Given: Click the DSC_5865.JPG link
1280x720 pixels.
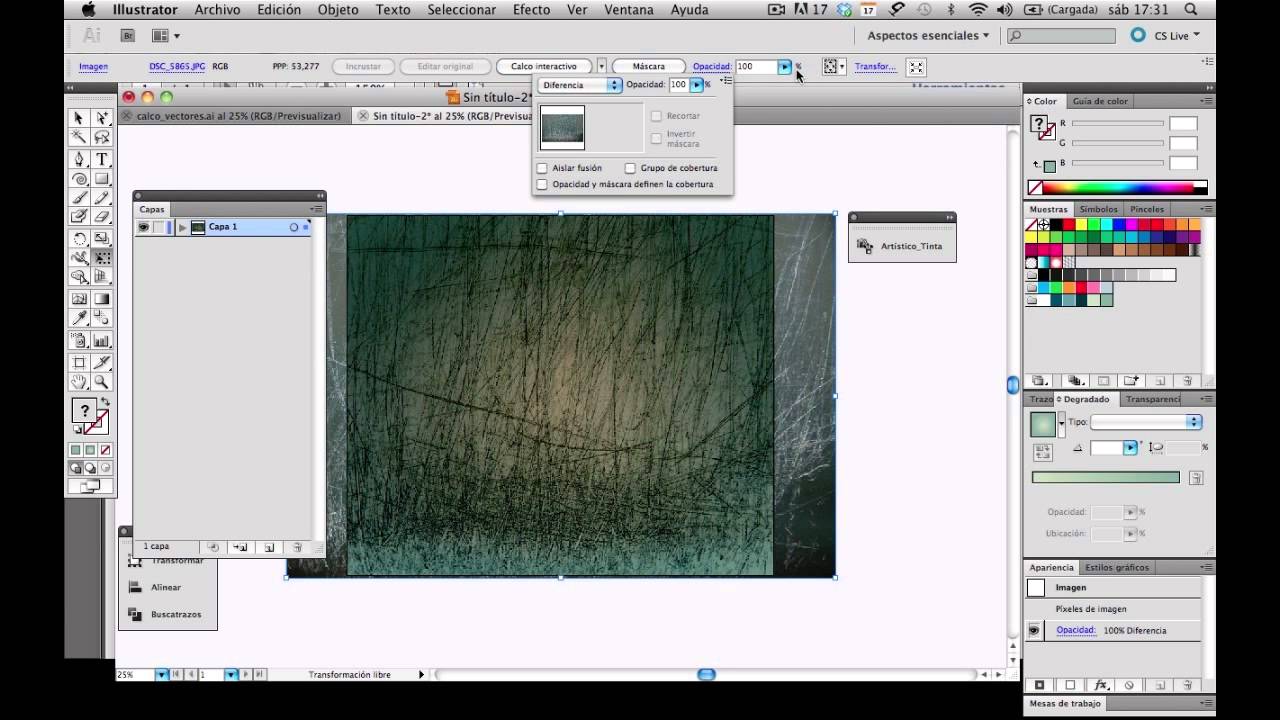Looking at the screenshot, I should point(177,66).
